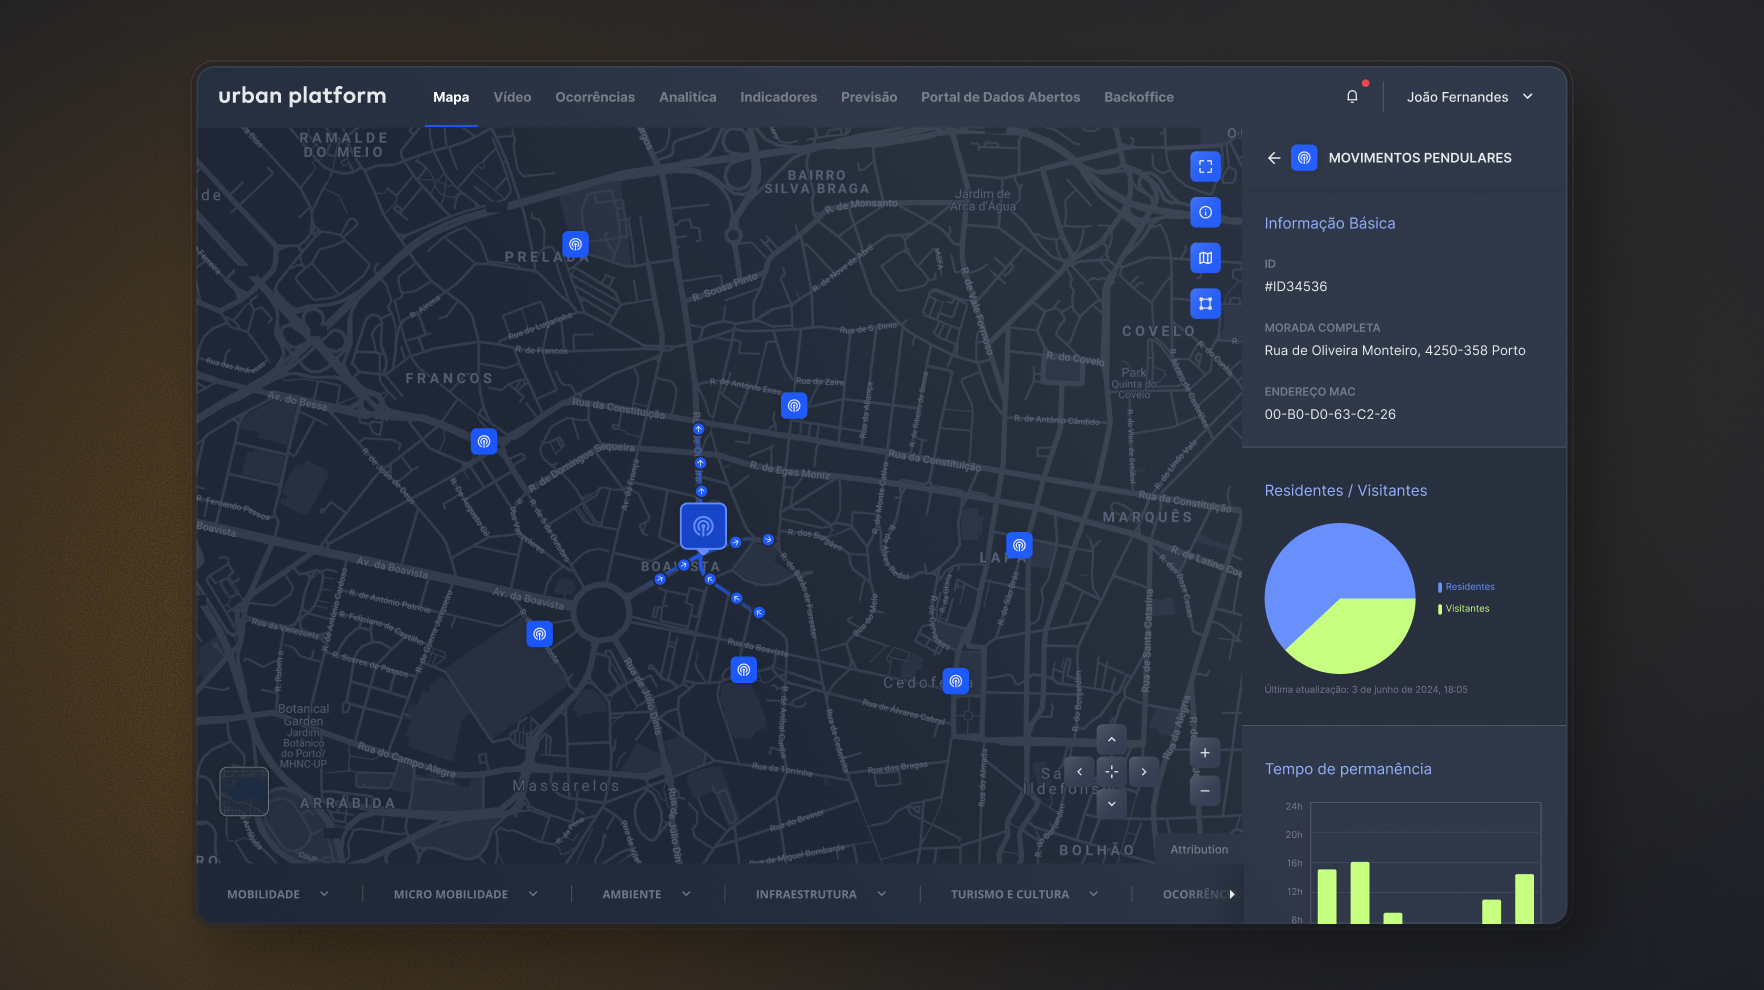Toggle Visitantes legend entry in chart

point(1466,609)
